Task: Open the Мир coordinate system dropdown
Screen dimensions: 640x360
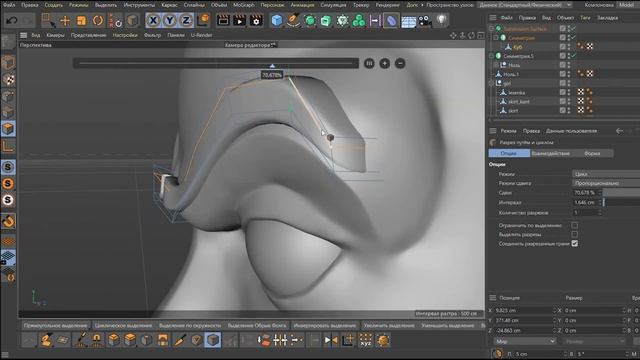Action: point(524,341)
